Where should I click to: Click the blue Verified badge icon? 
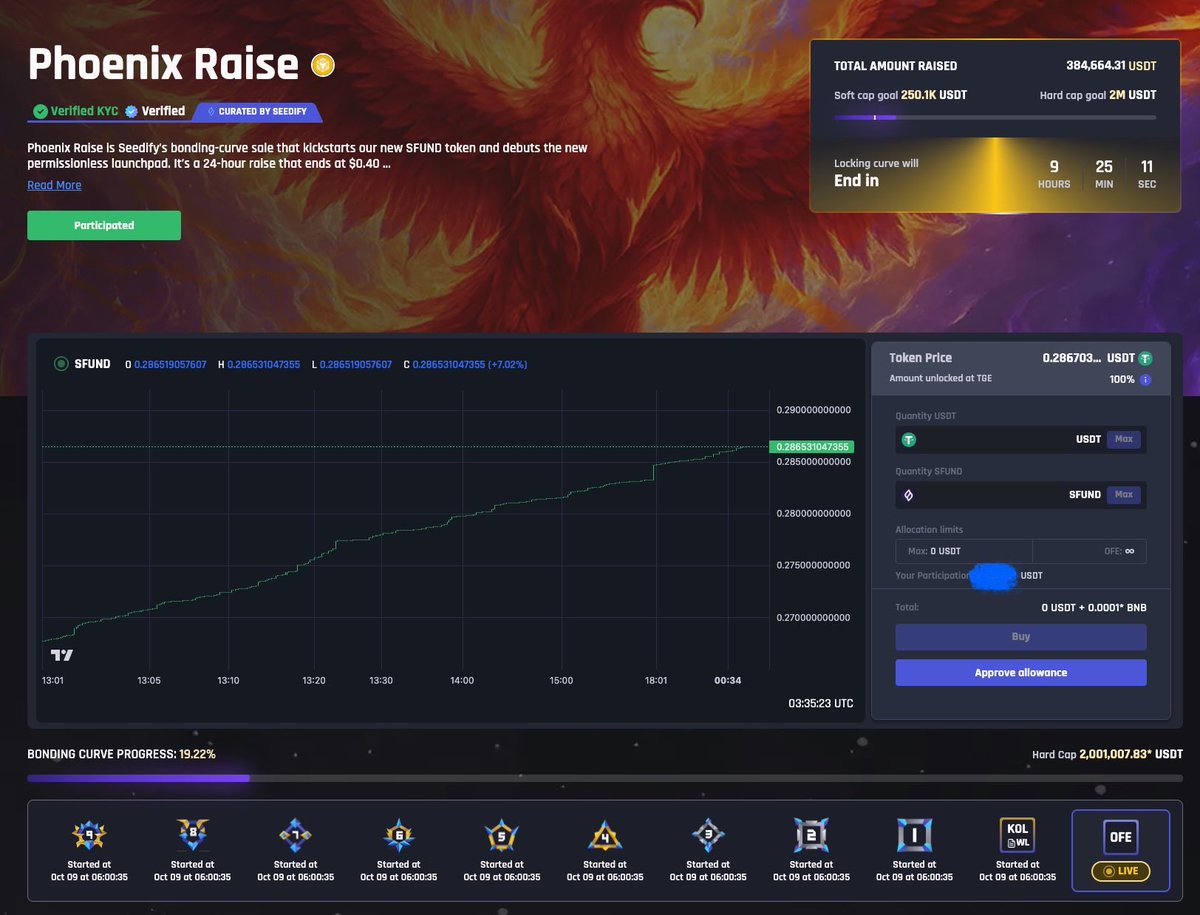pos(131,111)
